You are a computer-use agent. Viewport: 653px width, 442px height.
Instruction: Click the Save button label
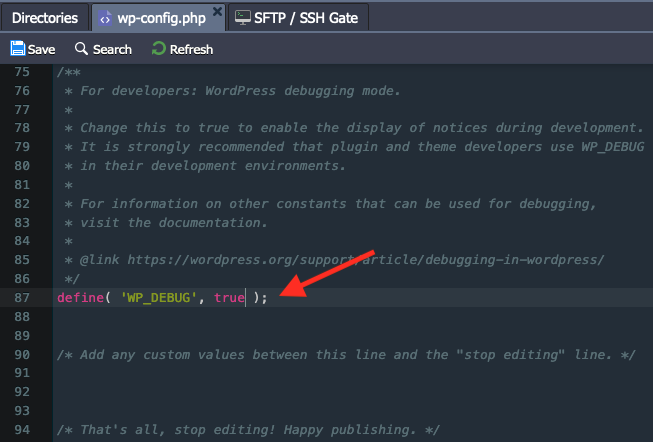[x=41, y=50]
